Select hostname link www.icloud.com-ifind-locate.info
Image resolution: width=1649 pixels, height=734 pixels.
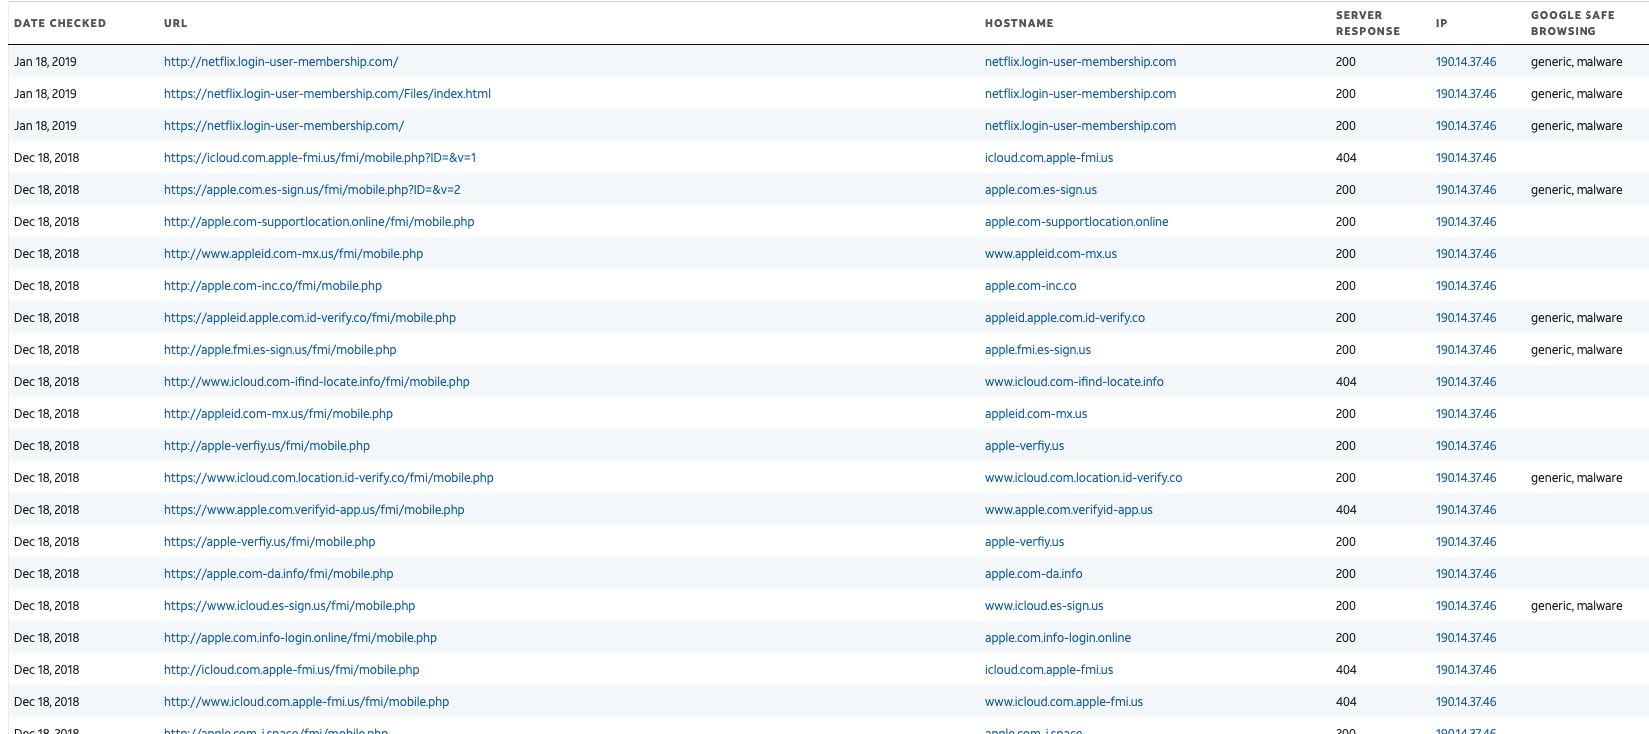pyautogui.click(x=1074, y=382)
